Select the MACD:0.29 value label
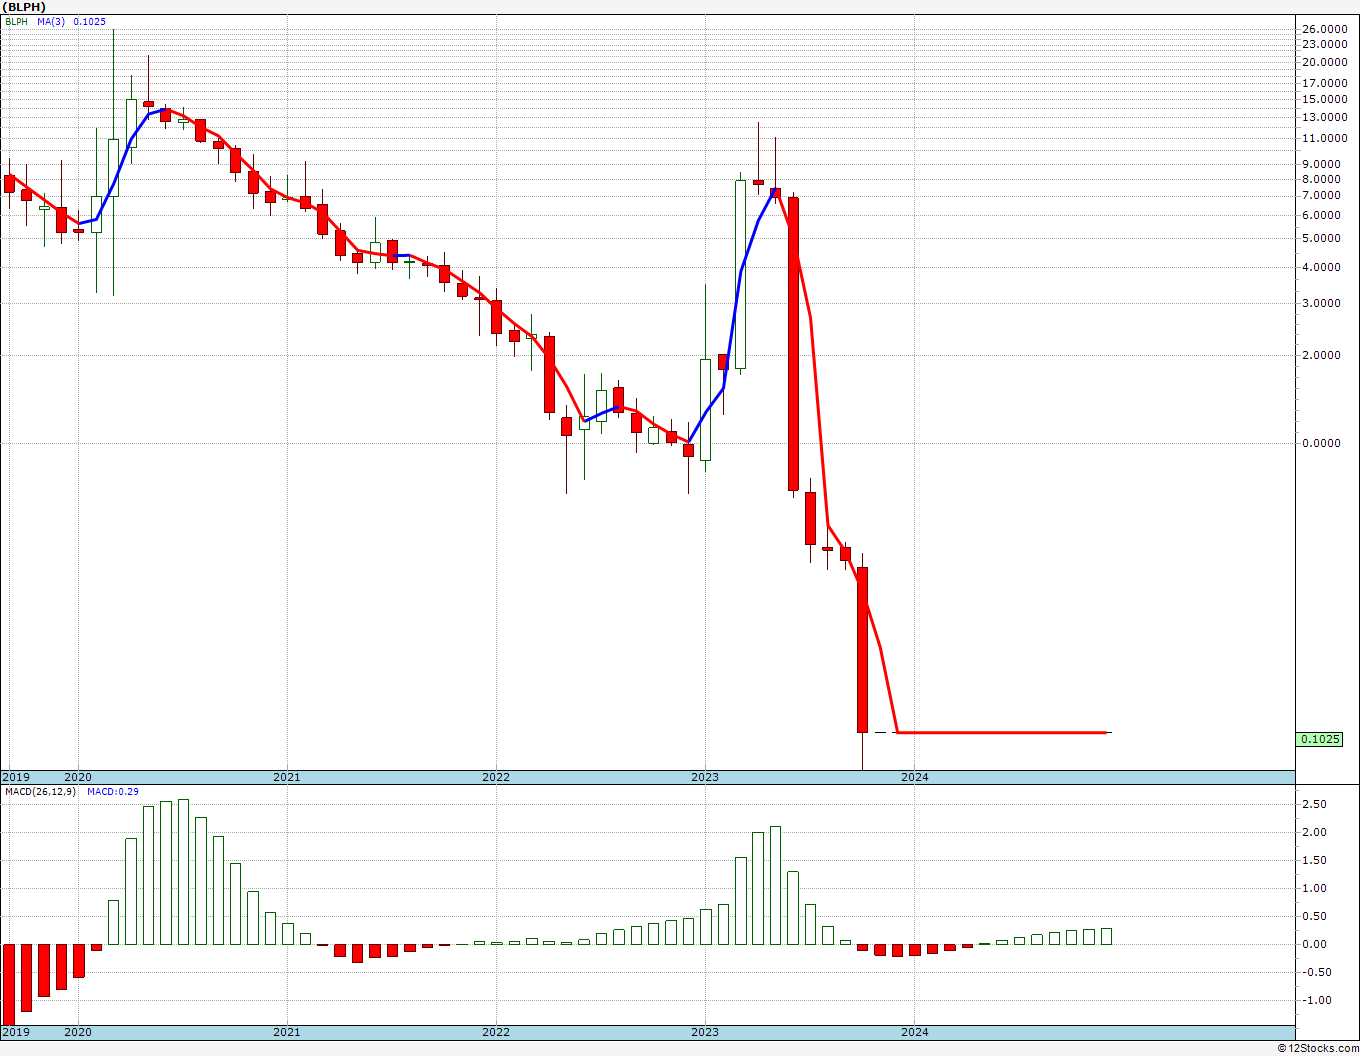Screen dimensions: 1360x1056 click(112, 791)
